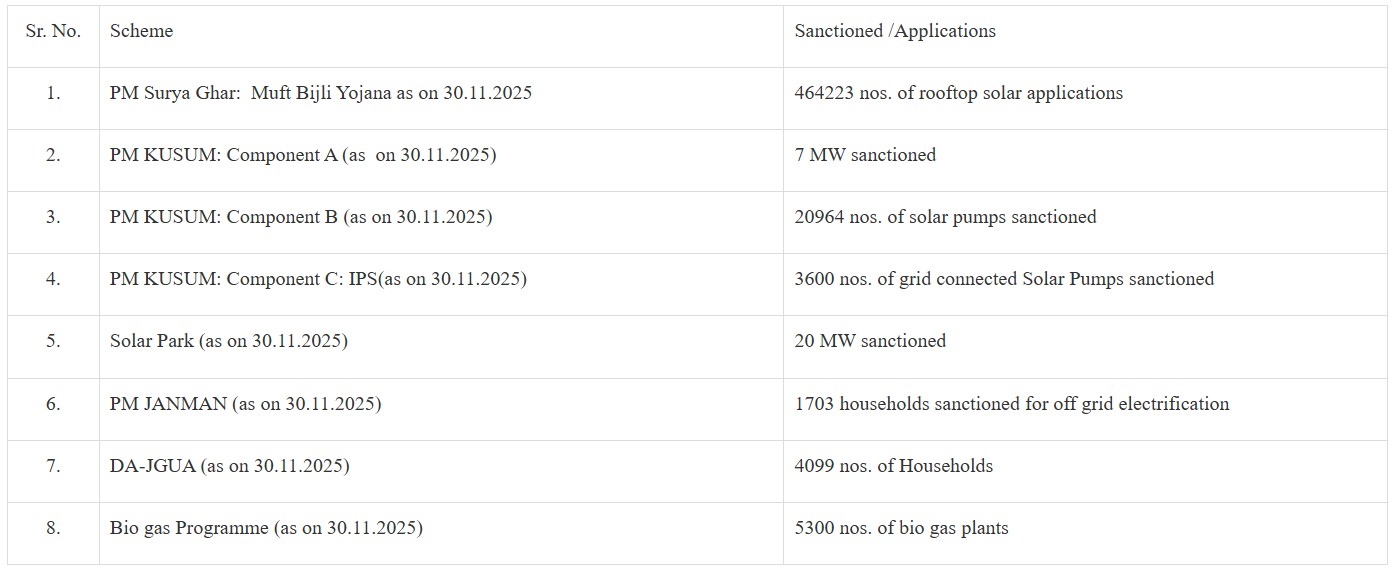Click the "20 MW sanctioned" cell
1397x570 pixels.
tap(870, 341)
